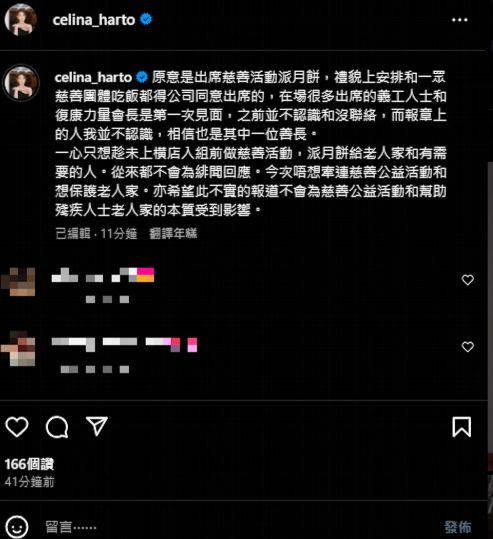The image size is (493, 539).
Task: Click the verified badge beside the header username
Action: [146, 20]
